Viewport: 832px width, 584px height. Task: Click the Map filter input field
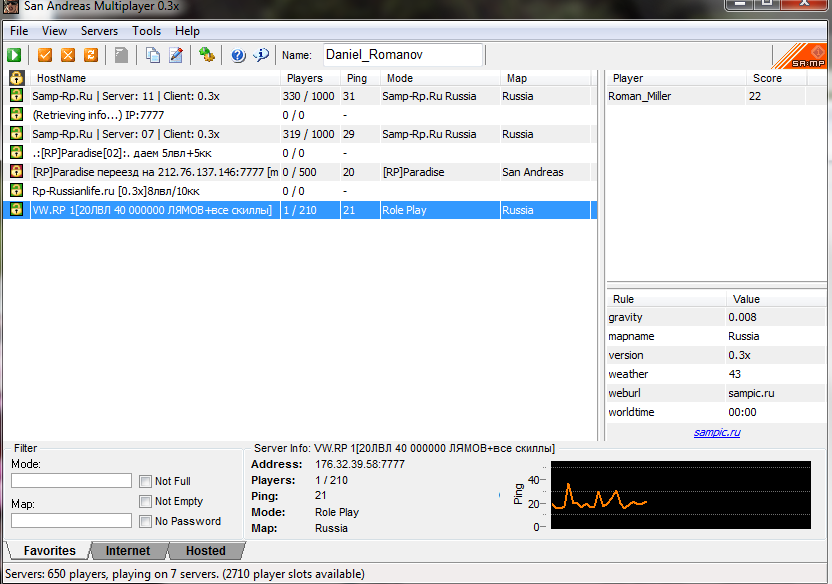click(x=71, y=520)
